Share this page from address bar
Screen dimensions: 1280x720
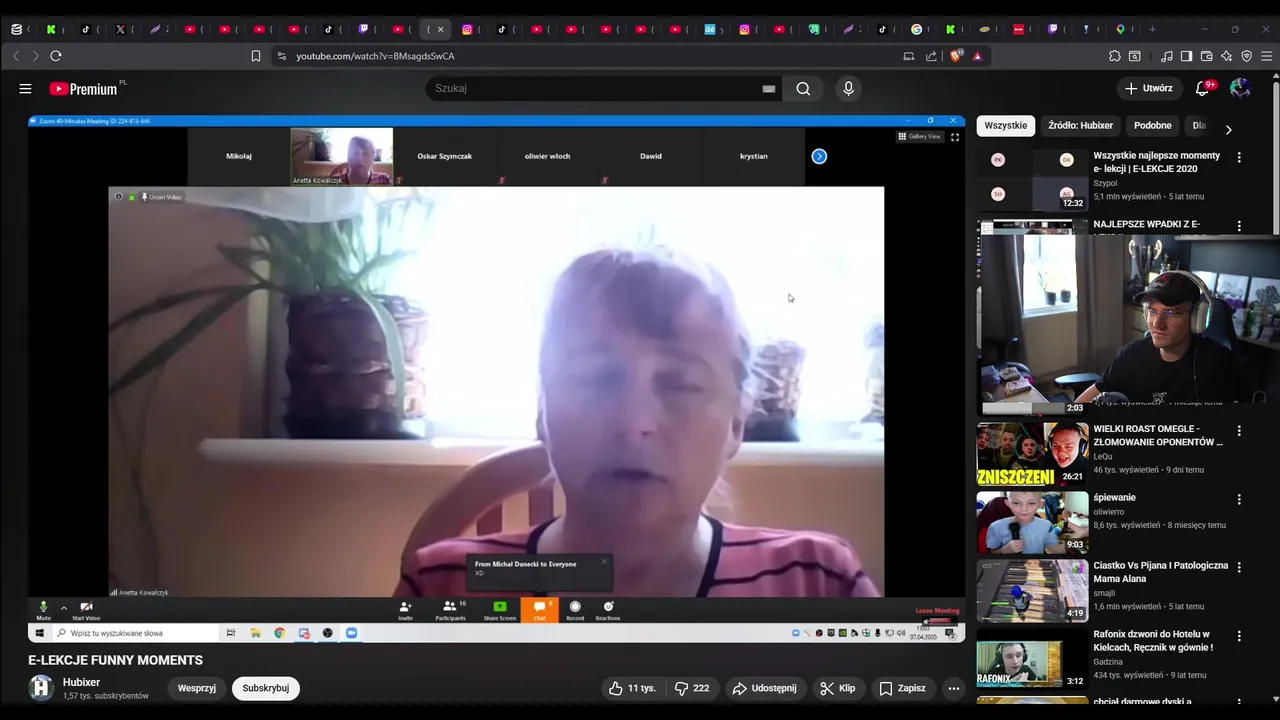click(932, 56)
